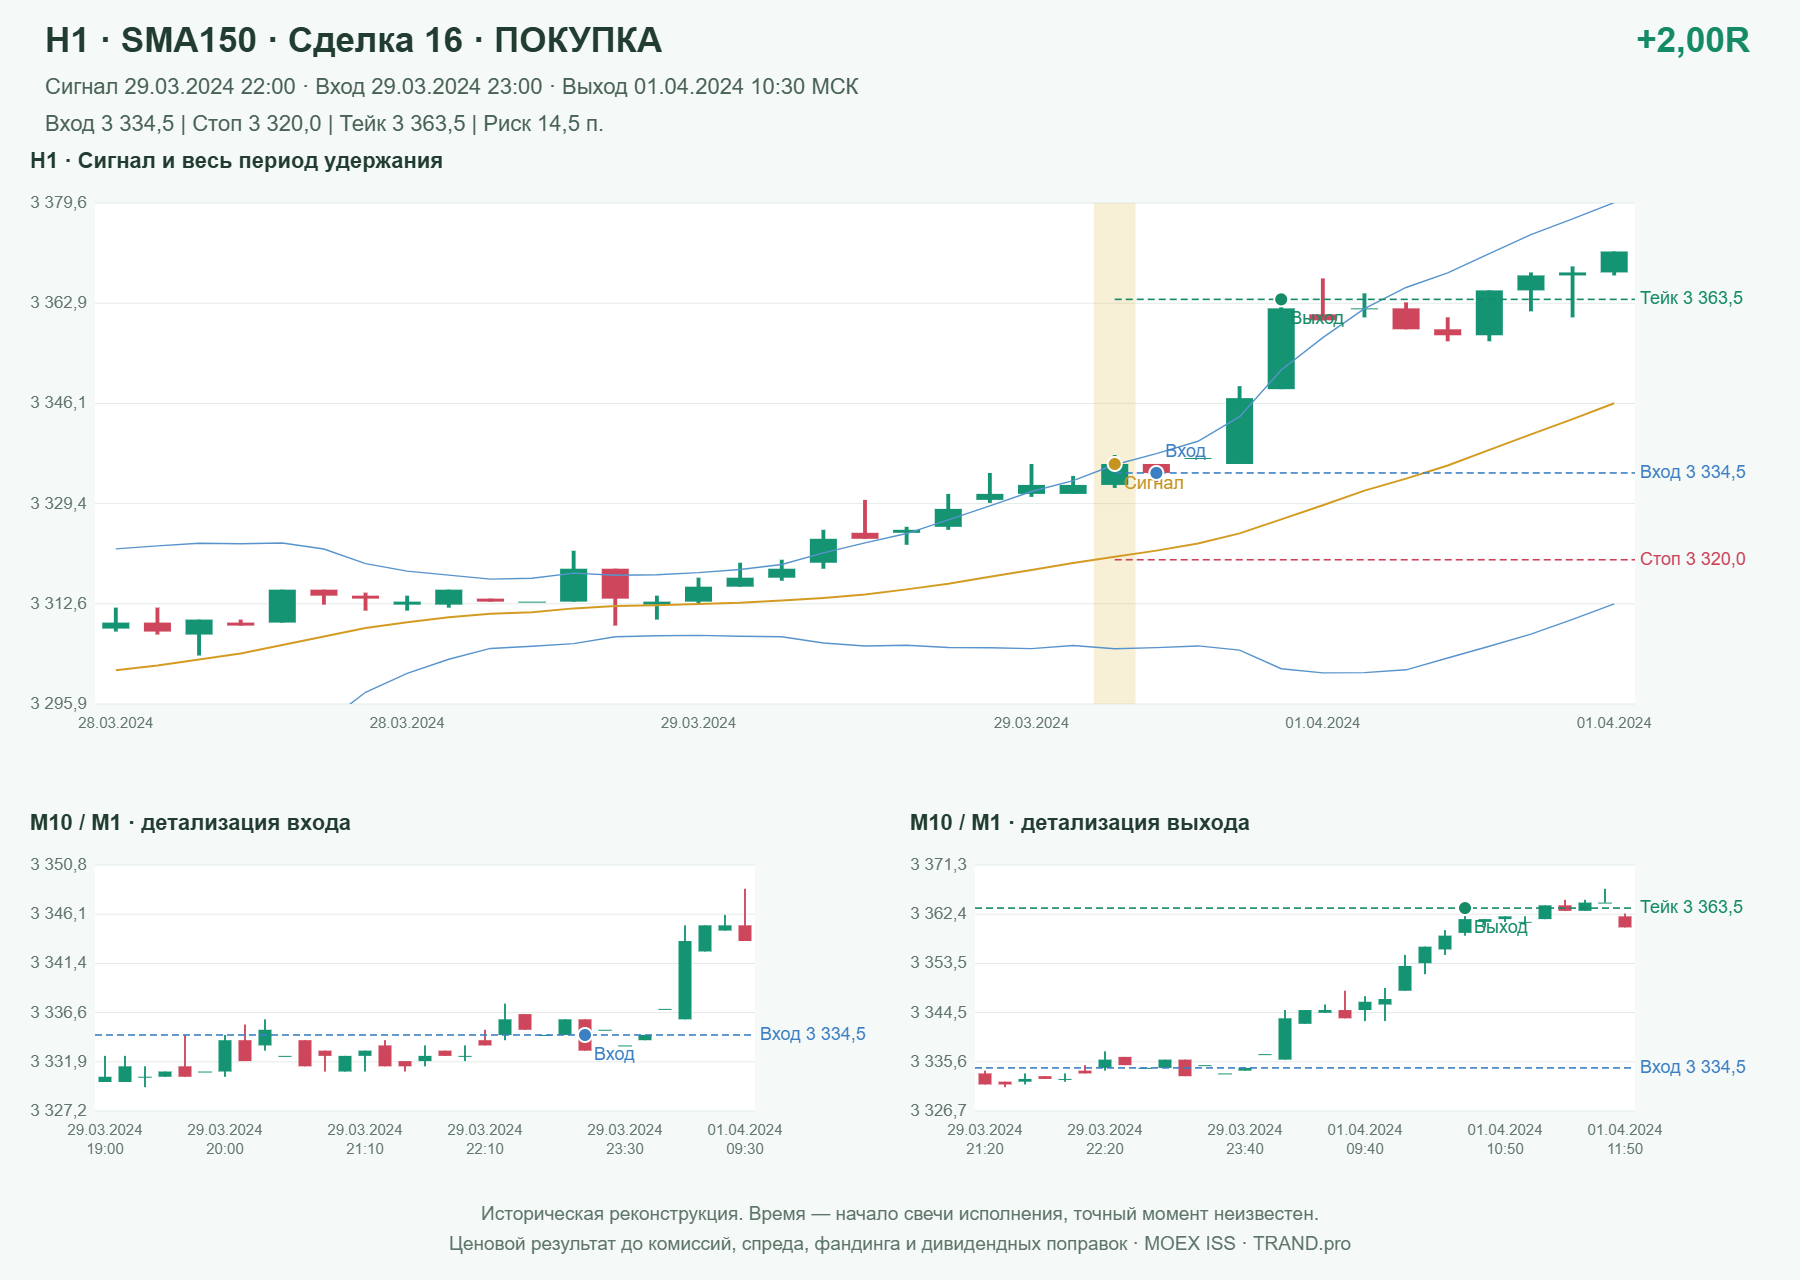Click the 3 350,8 axis label on entry chart
This screenshot has height=1280, width=1800.
pyautogui.click(x=58, y=865)
